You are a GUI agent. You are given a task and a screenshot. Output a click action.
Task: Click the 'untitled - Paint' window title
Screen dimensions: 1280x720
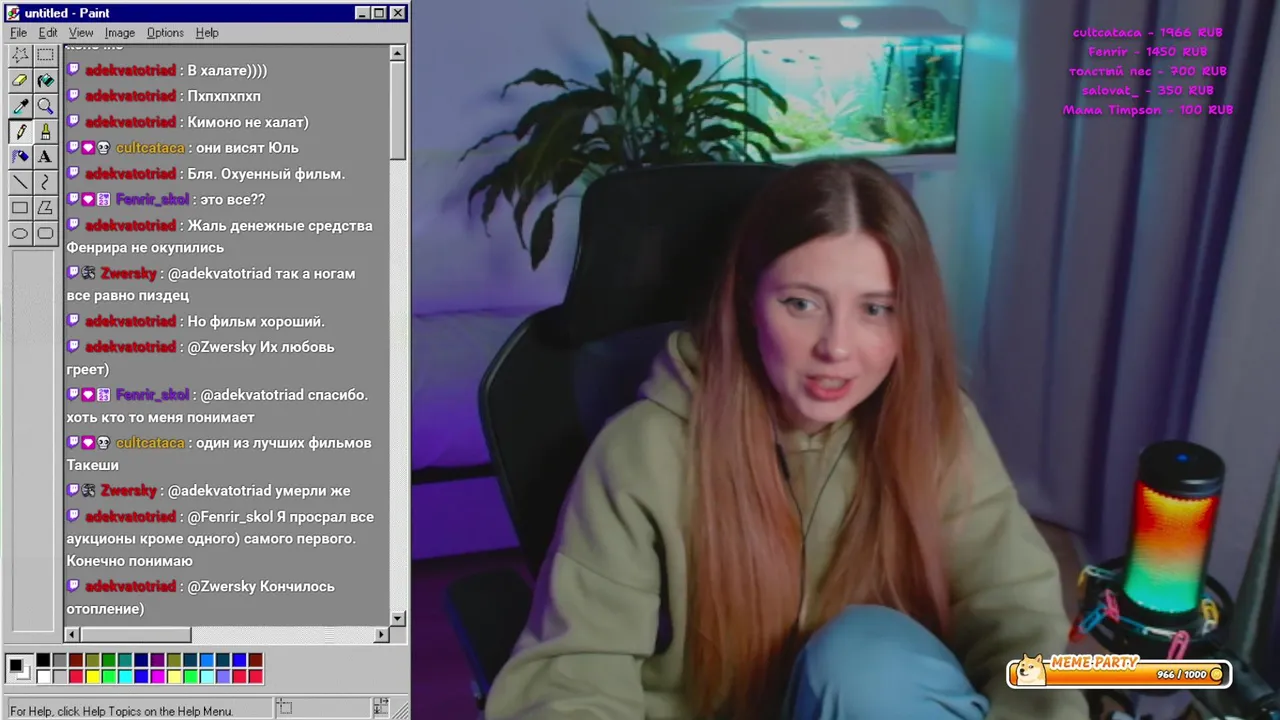67,13
